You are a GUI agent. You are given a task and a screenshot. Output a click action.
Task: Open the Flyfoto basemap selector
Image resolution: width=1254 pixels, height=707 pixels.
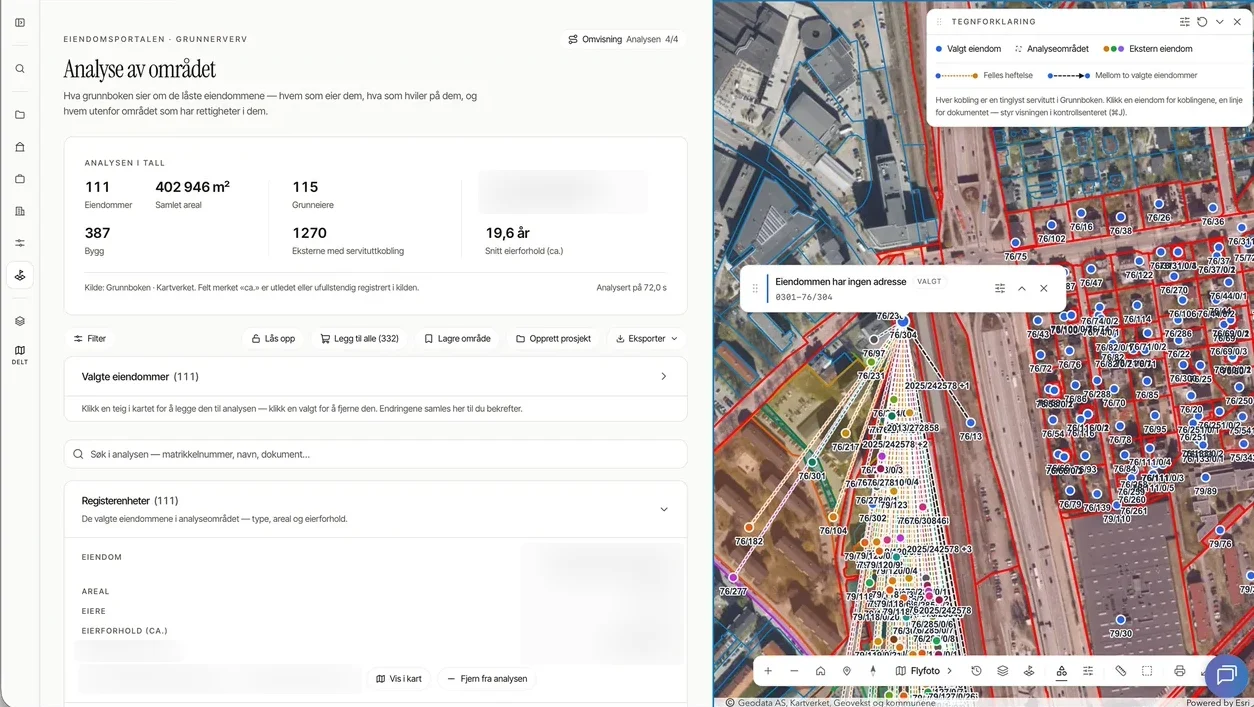coord(924,671)
